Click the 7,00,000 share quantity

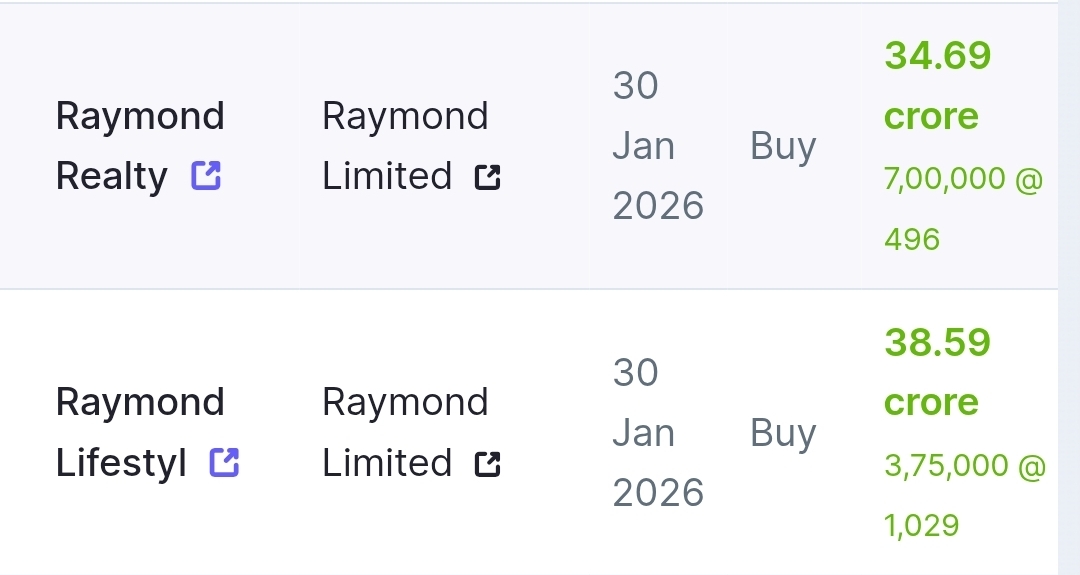tap(945, 179)
